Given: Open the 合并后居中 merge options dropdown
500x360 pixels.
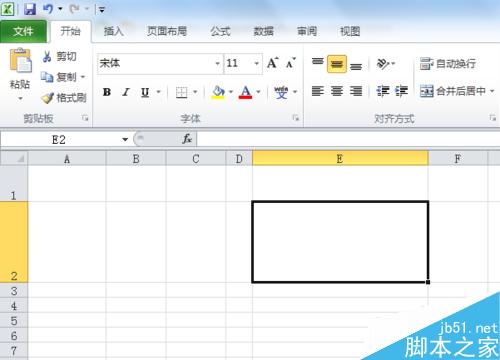Looking at the screenshot, I should pyautogui.click(x=492, y=91).
